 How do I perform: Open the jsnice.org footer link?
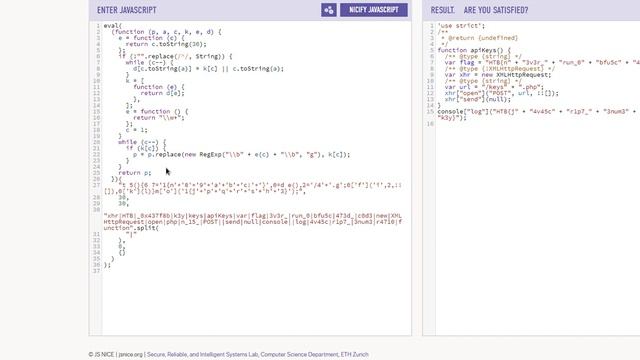131,354
